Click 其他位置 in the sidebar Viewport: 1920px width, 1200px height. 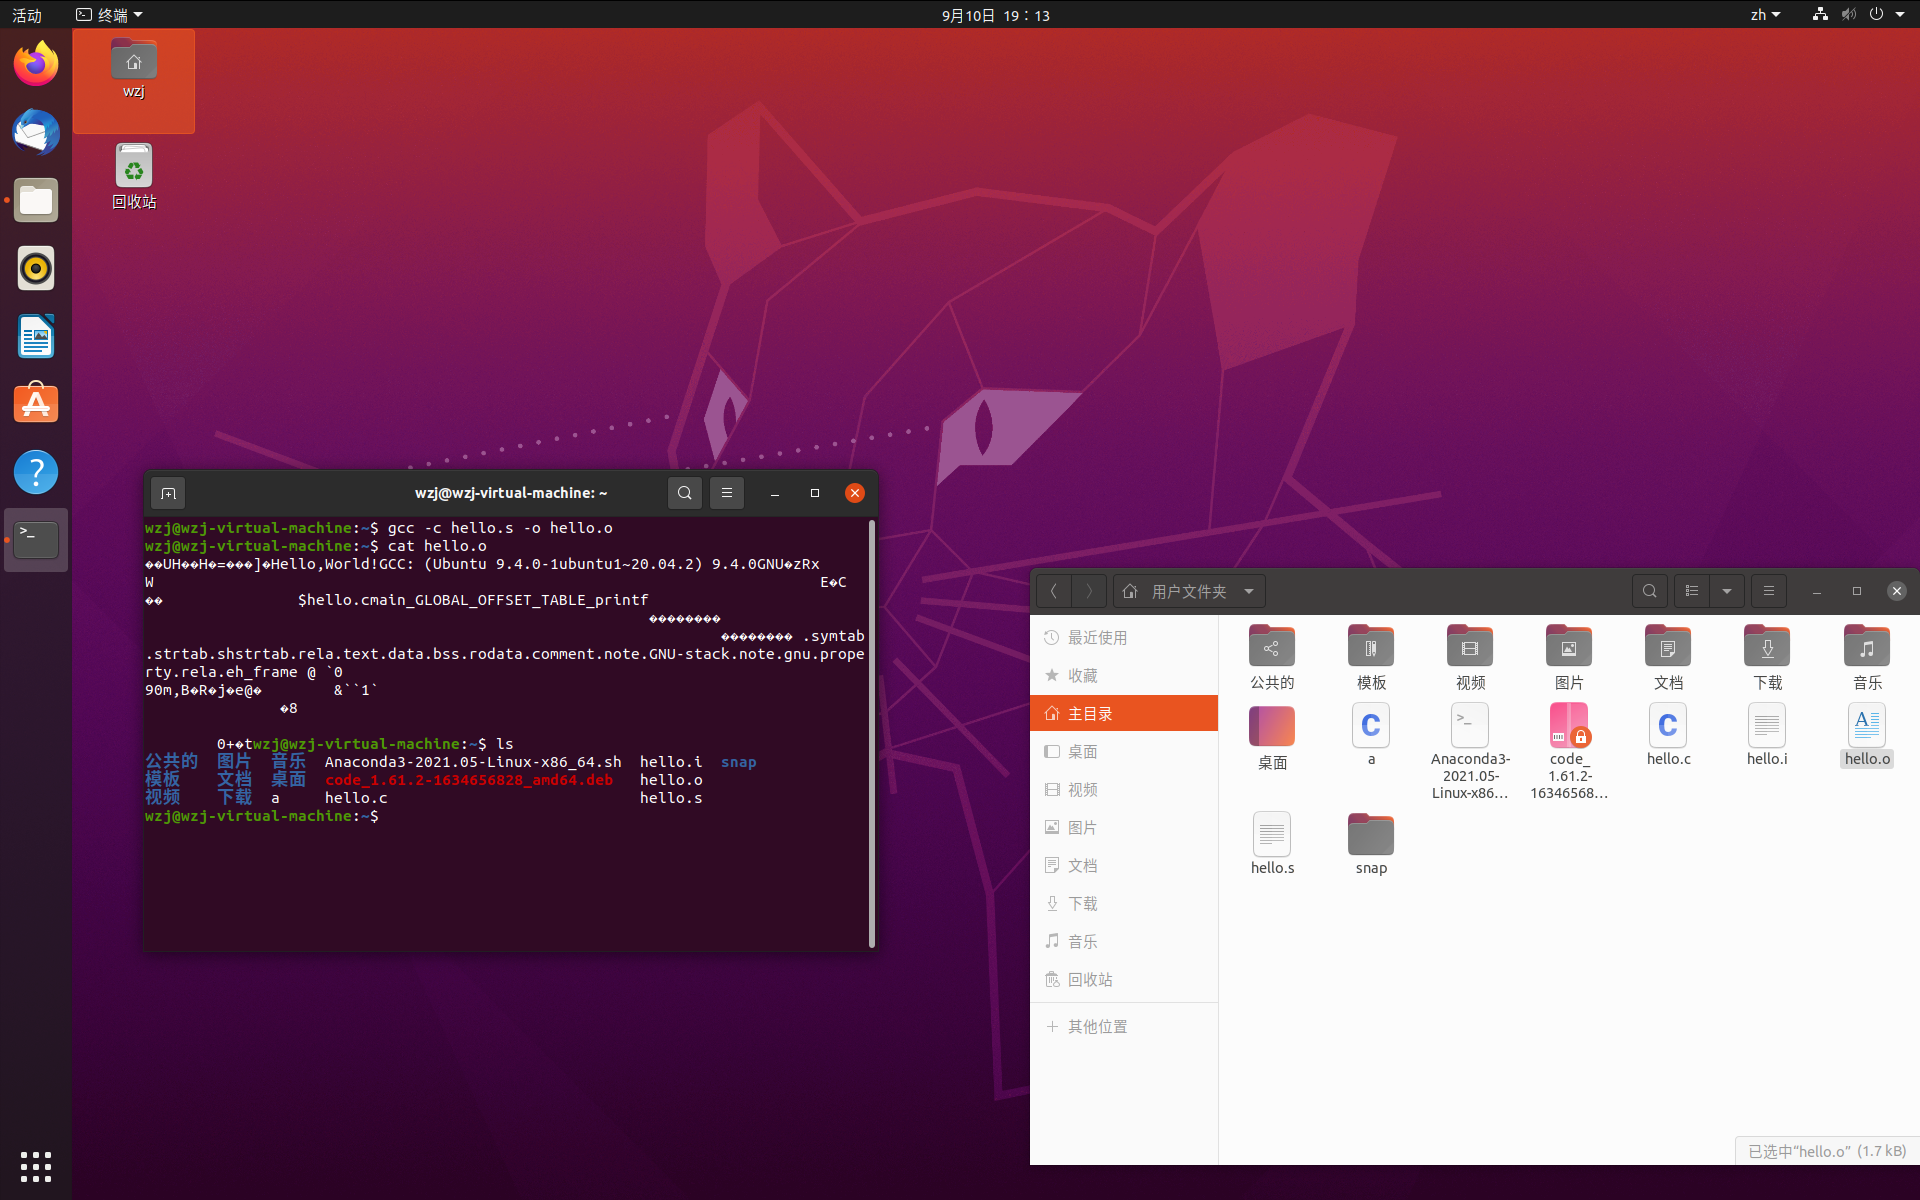click(1096, 1026)
